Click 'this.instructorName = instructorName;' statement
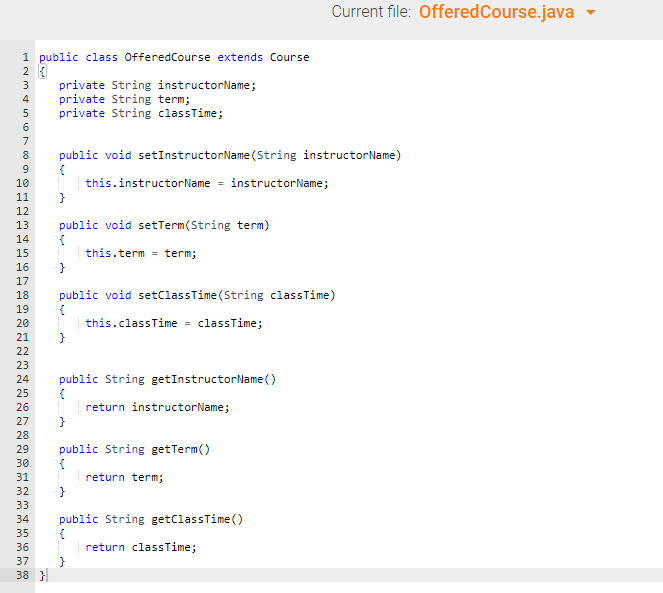 pyautogui.click(x=207, y=183)
